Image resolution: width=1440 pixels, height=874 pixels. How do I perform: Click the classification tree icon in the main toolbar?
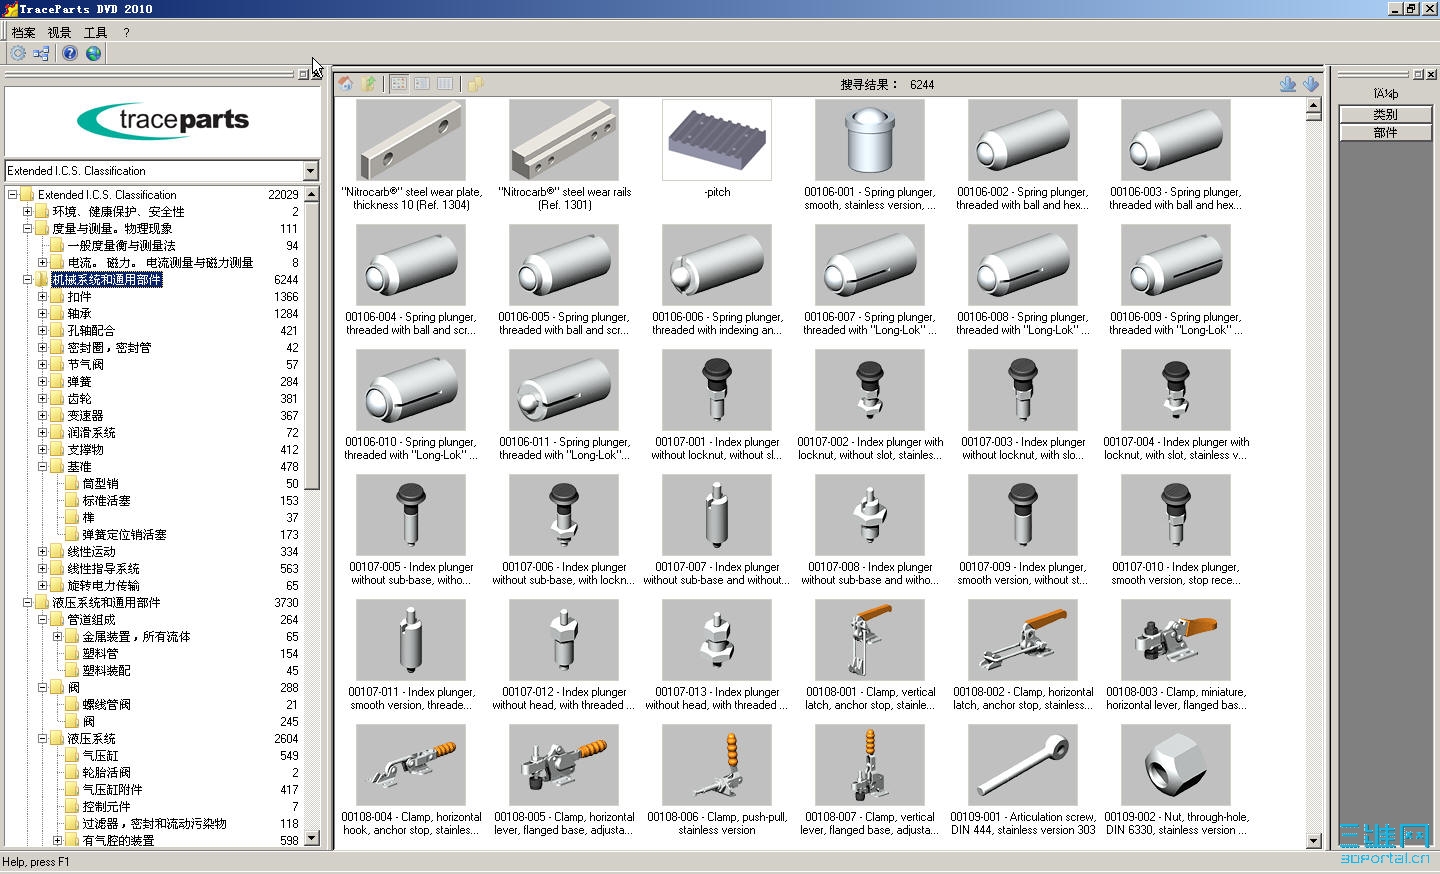[x=41, y=53]
